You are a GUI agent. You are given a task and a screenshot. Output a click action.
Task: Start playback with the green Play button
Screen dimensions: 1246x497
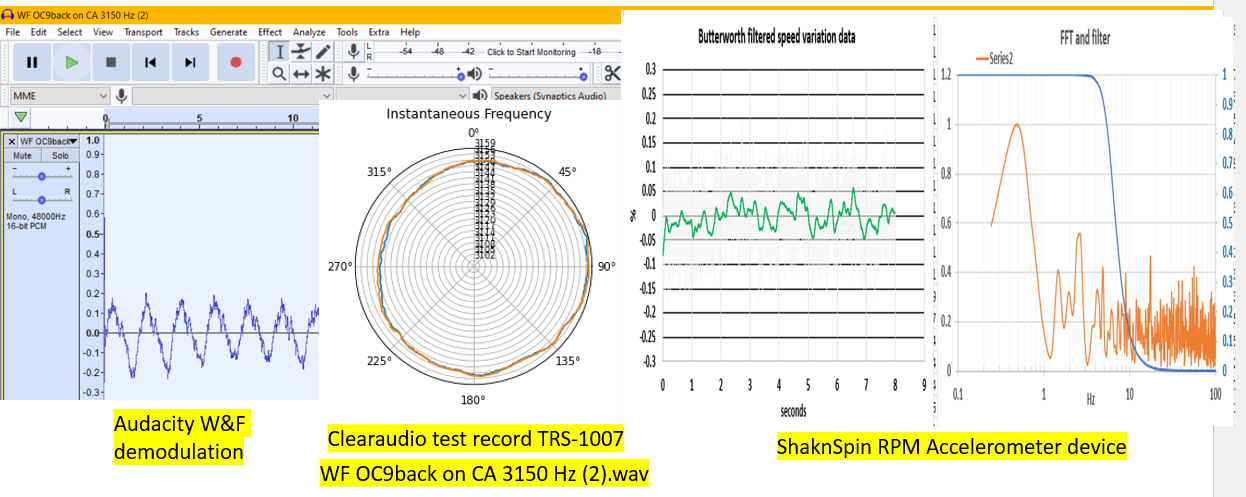71,62
